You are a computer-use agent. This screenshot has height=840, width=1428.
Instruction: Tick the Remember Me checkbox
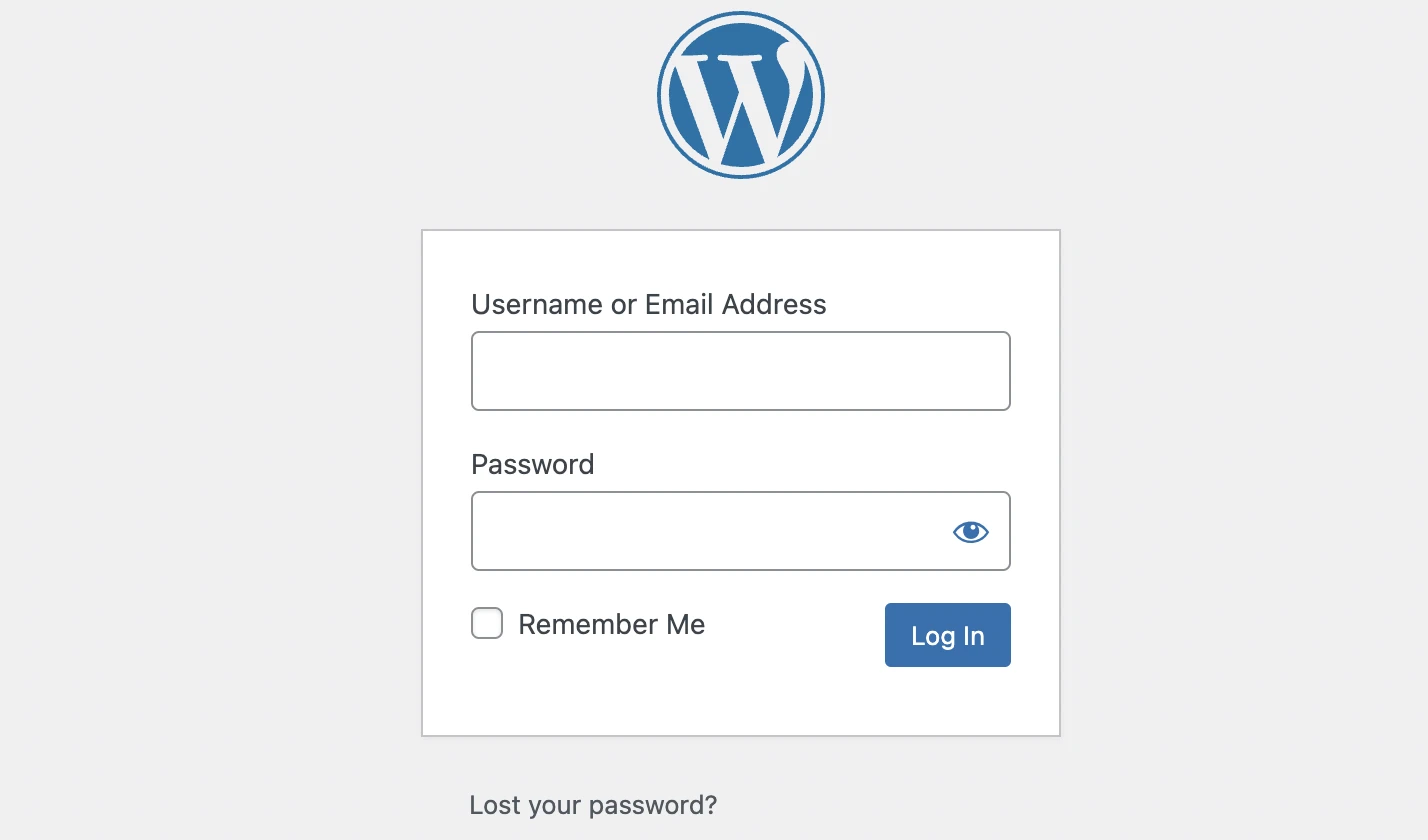(487, 624)
